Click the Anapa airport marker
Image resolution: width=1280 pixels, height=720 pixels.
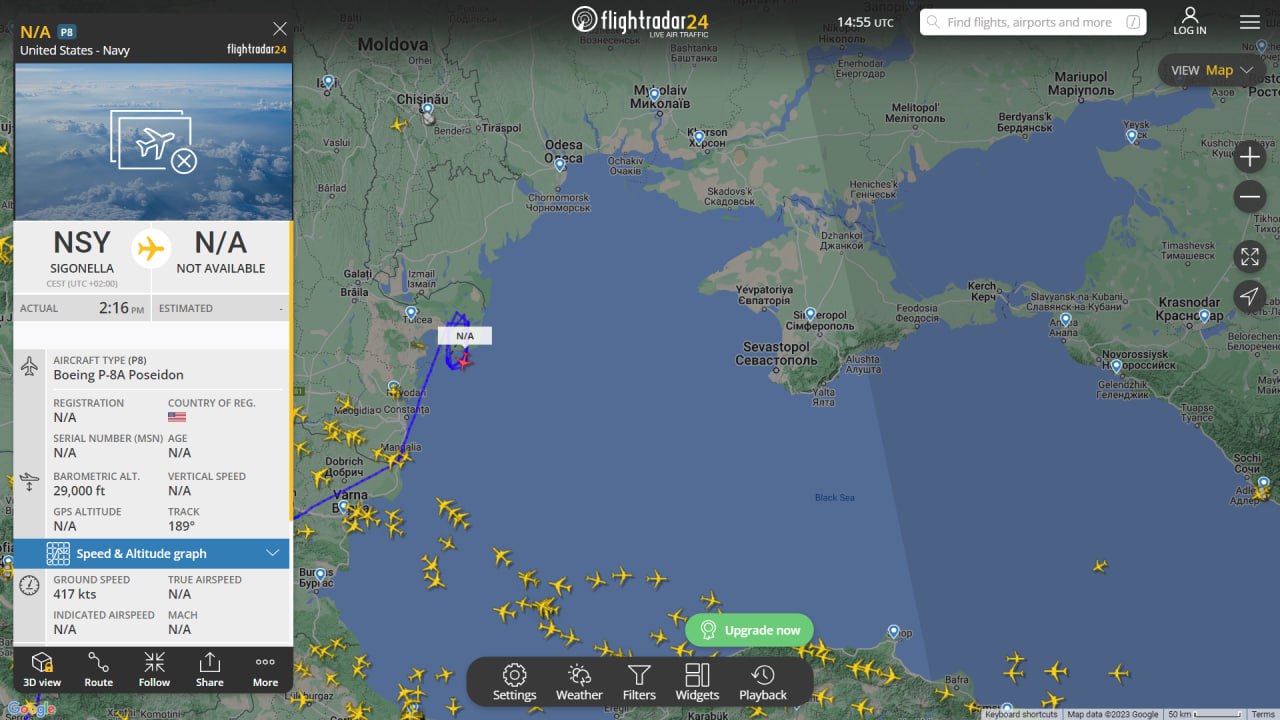point(1066,320)
